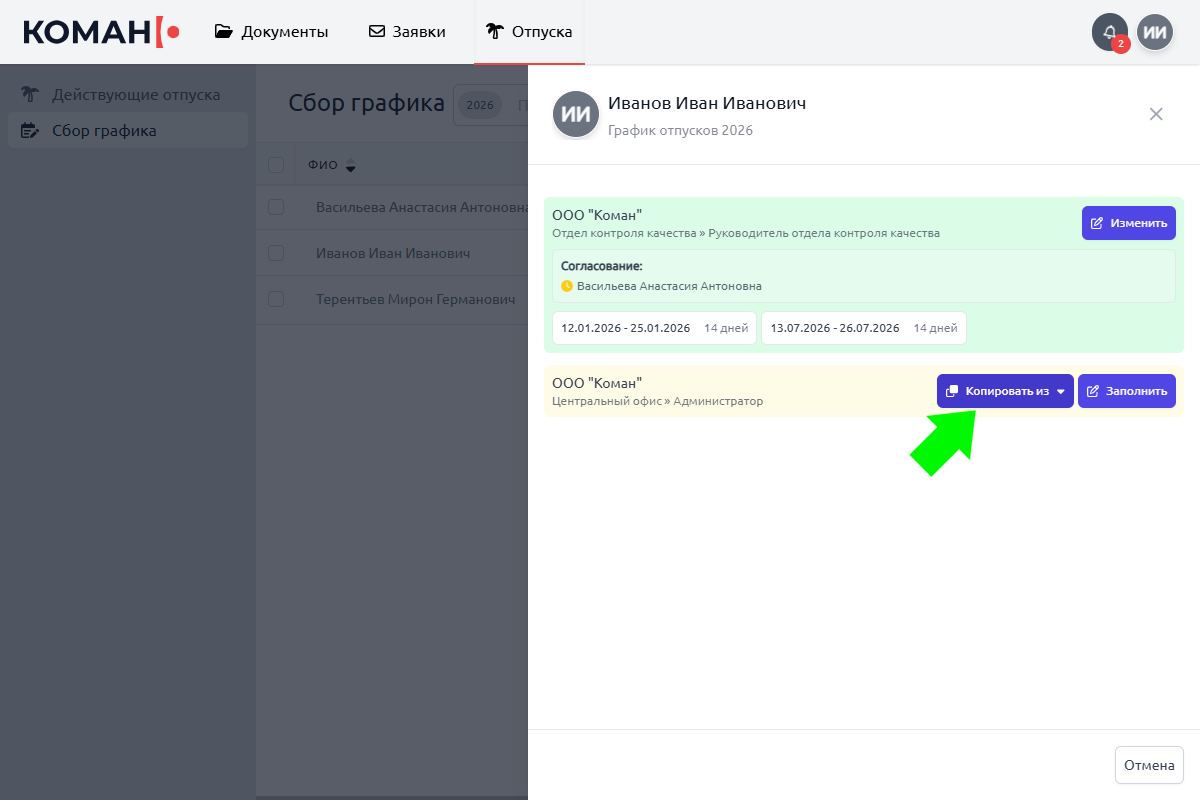Open the user avatar menu in header
This screenshot has height=800, width=1200.
click(1155, 32)
